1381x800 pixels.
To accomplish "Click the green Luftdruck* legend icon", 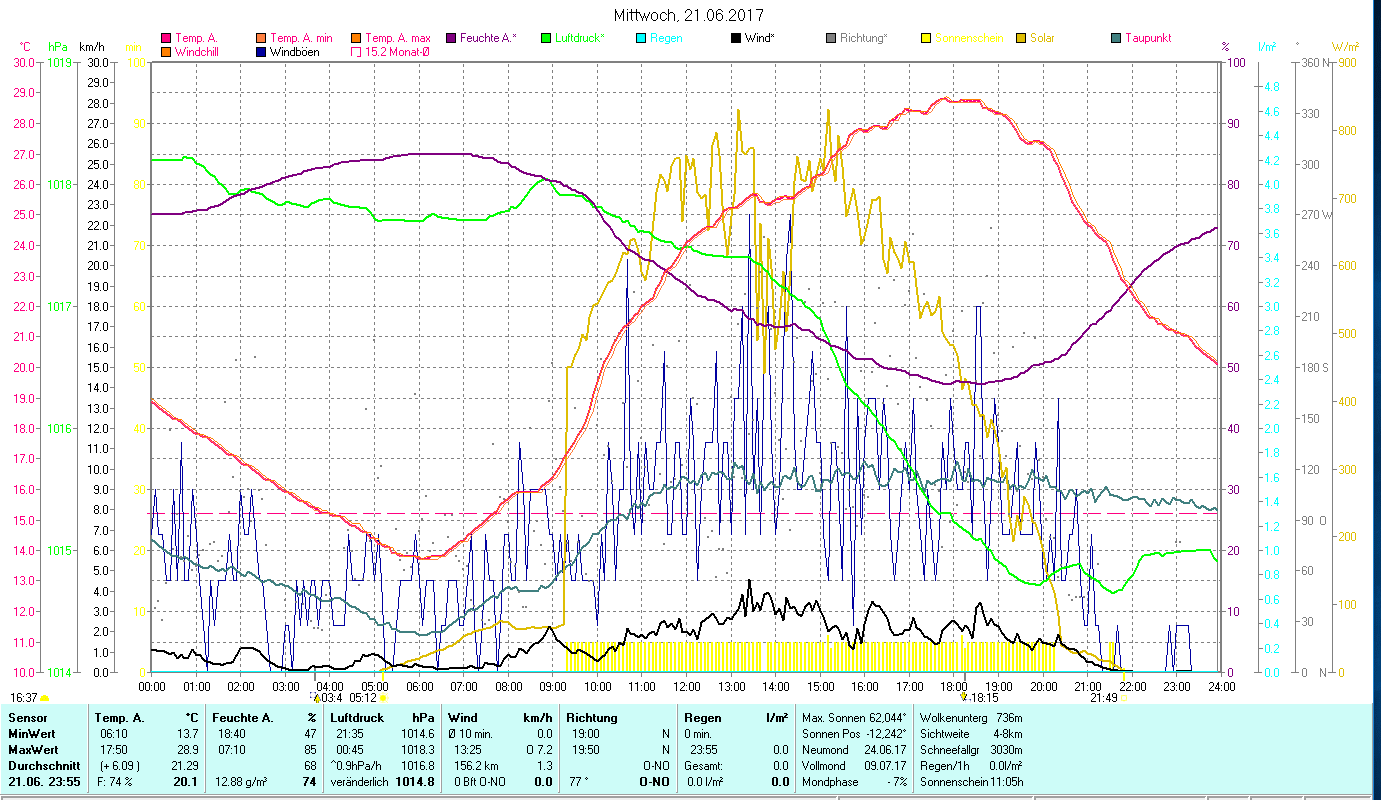I will tap(546, 38).
